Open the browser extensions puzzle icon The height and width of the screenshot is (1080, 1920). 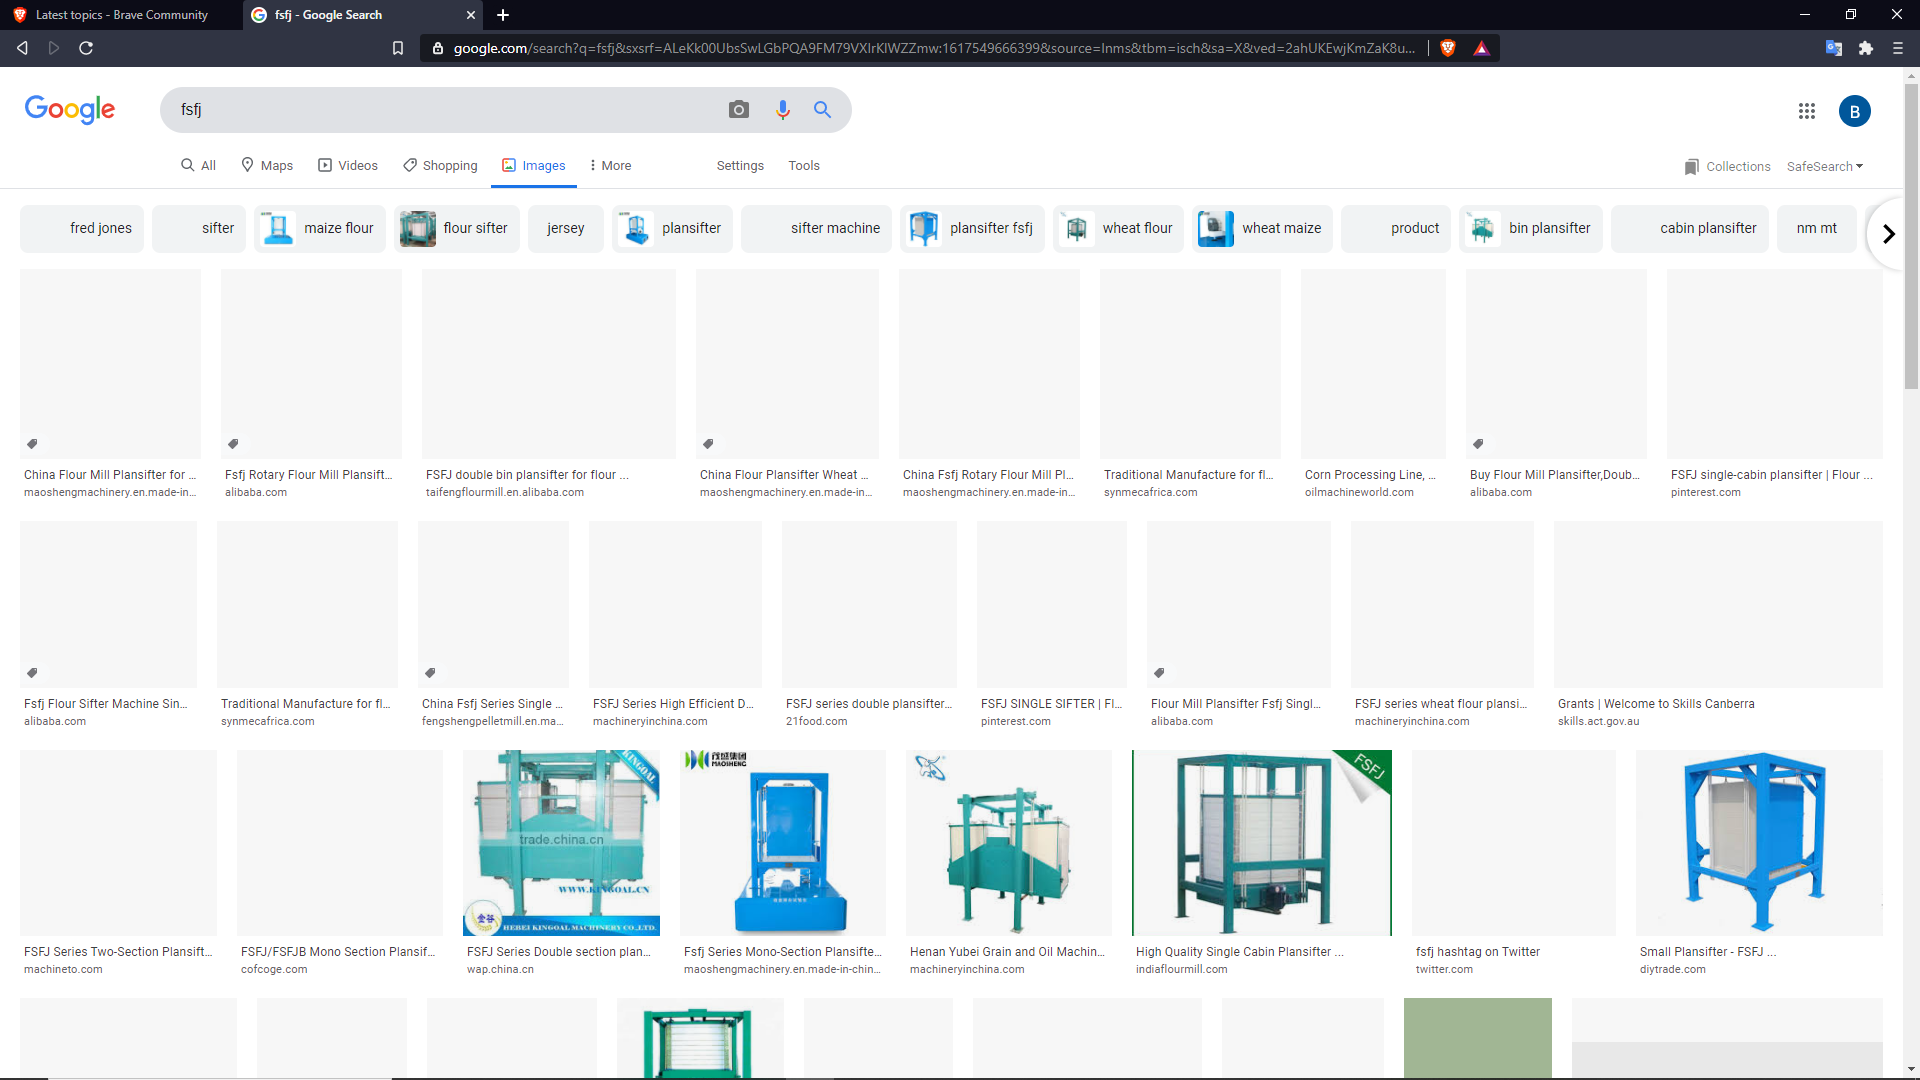(x=1865, y=48)
